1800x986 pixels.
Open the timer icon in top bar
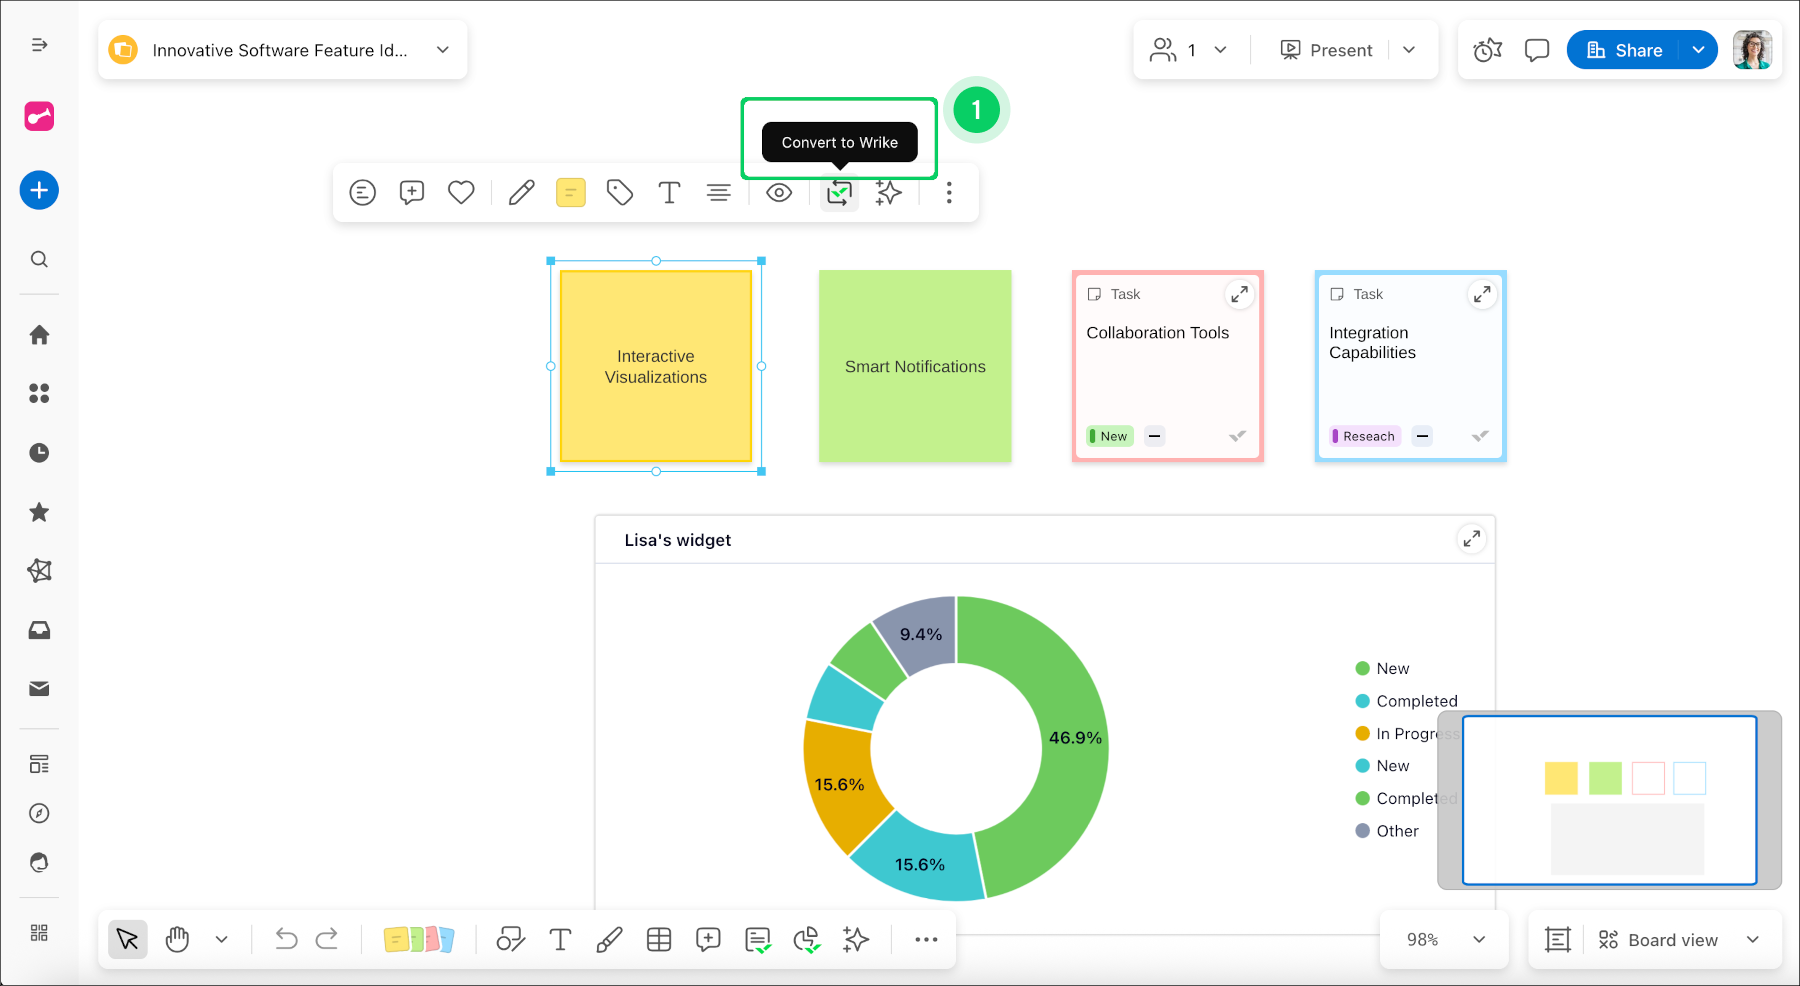click(x=1487, y=50)
